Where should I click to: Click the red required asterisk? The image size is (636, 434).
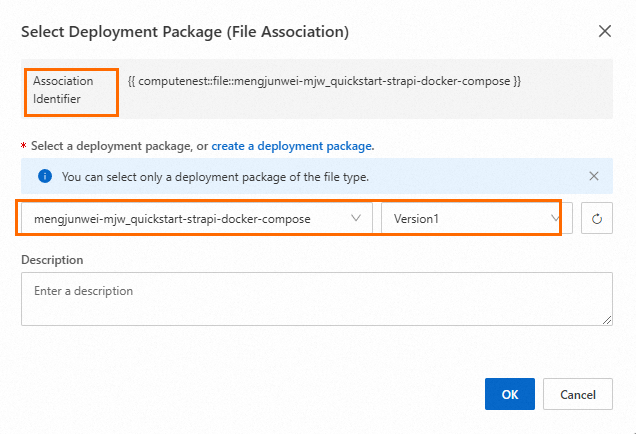[24, 146]
